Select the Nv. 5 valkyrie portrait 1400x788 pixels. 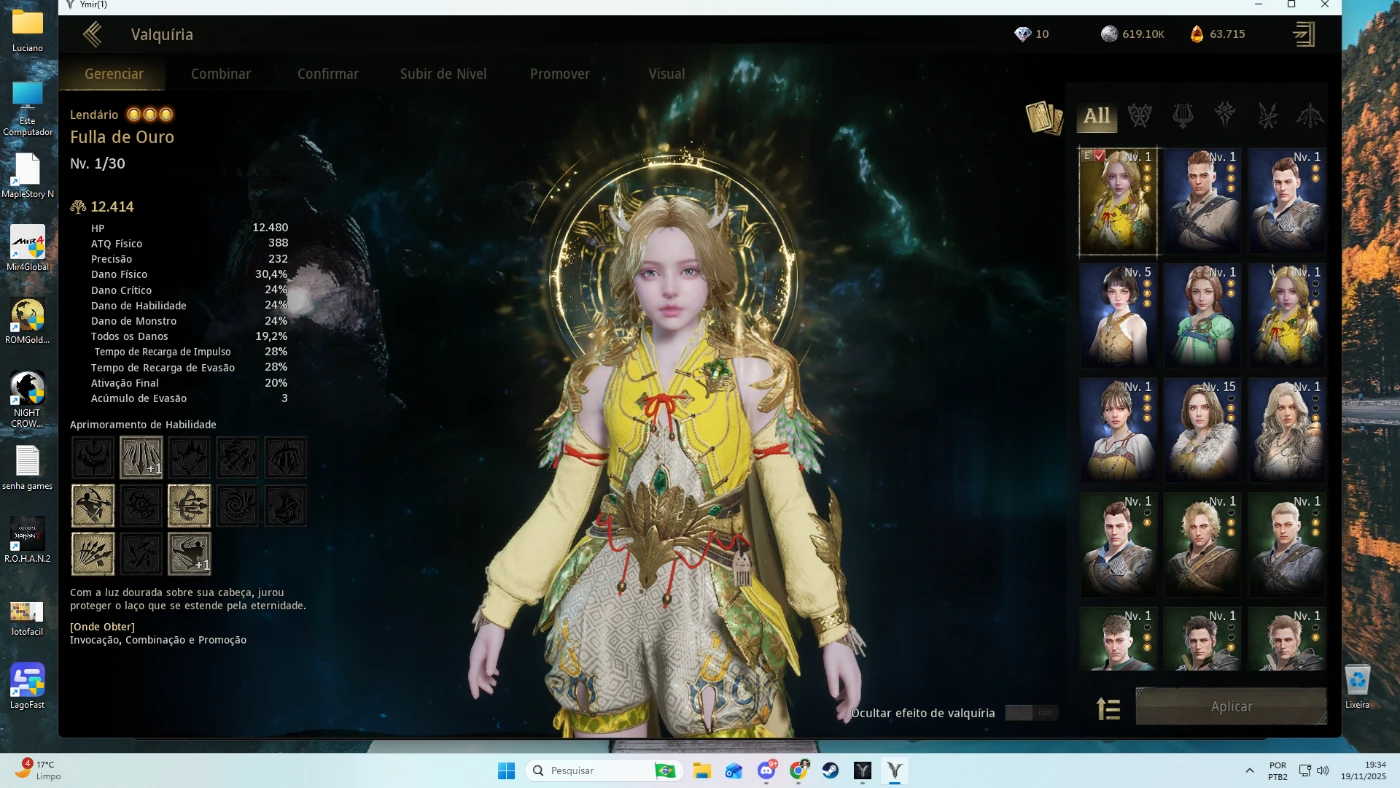pyautogui.click(x=1118, y=316)
